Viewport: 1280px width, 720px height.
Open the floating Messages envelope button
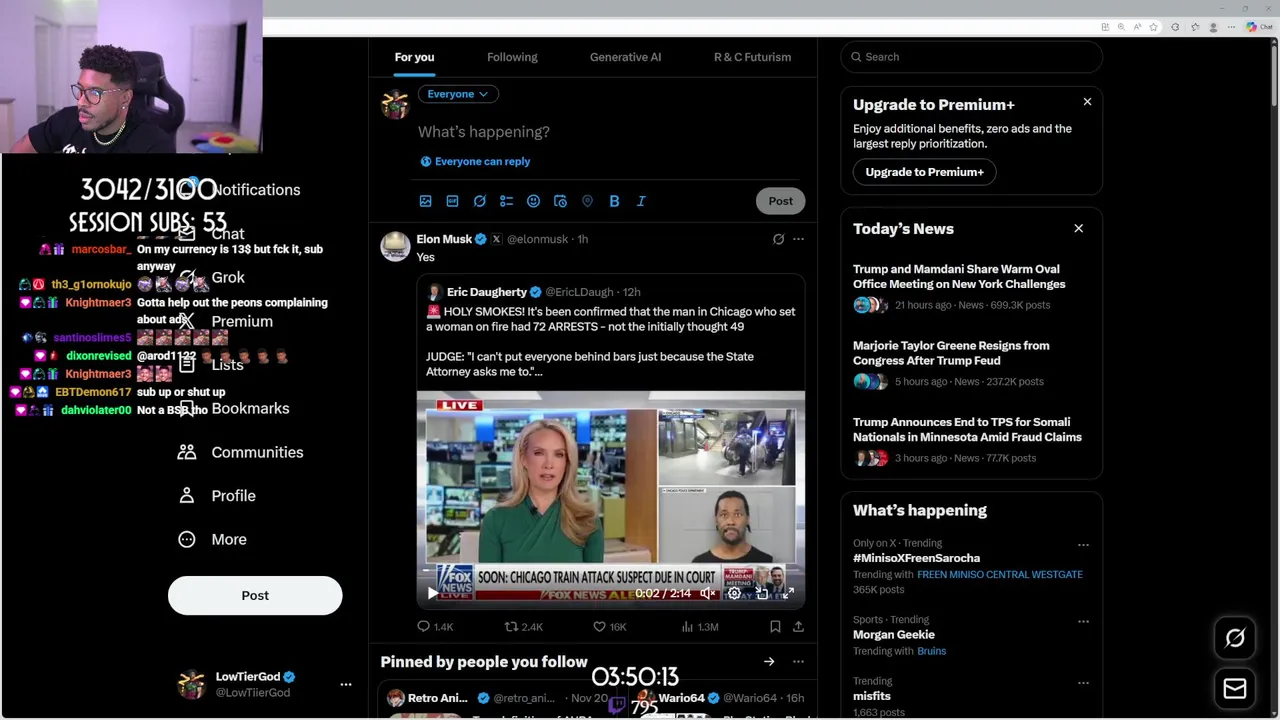pyautogui.click(x=1235, y=688)
